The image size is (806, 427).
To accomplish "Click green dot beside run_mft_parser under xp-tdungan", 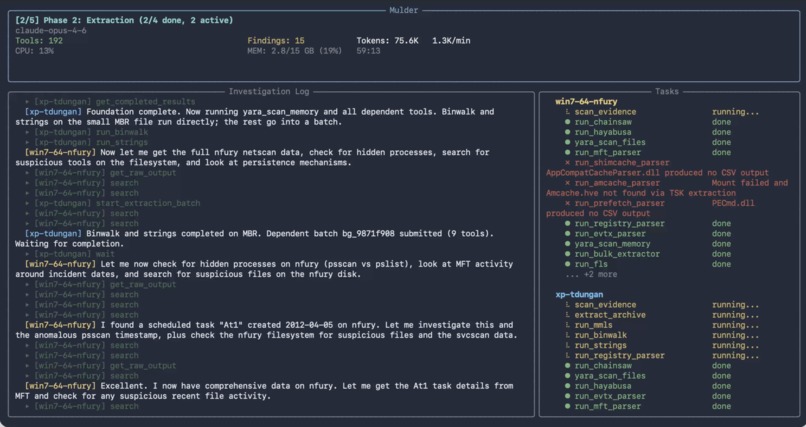I will click(567, 406).
